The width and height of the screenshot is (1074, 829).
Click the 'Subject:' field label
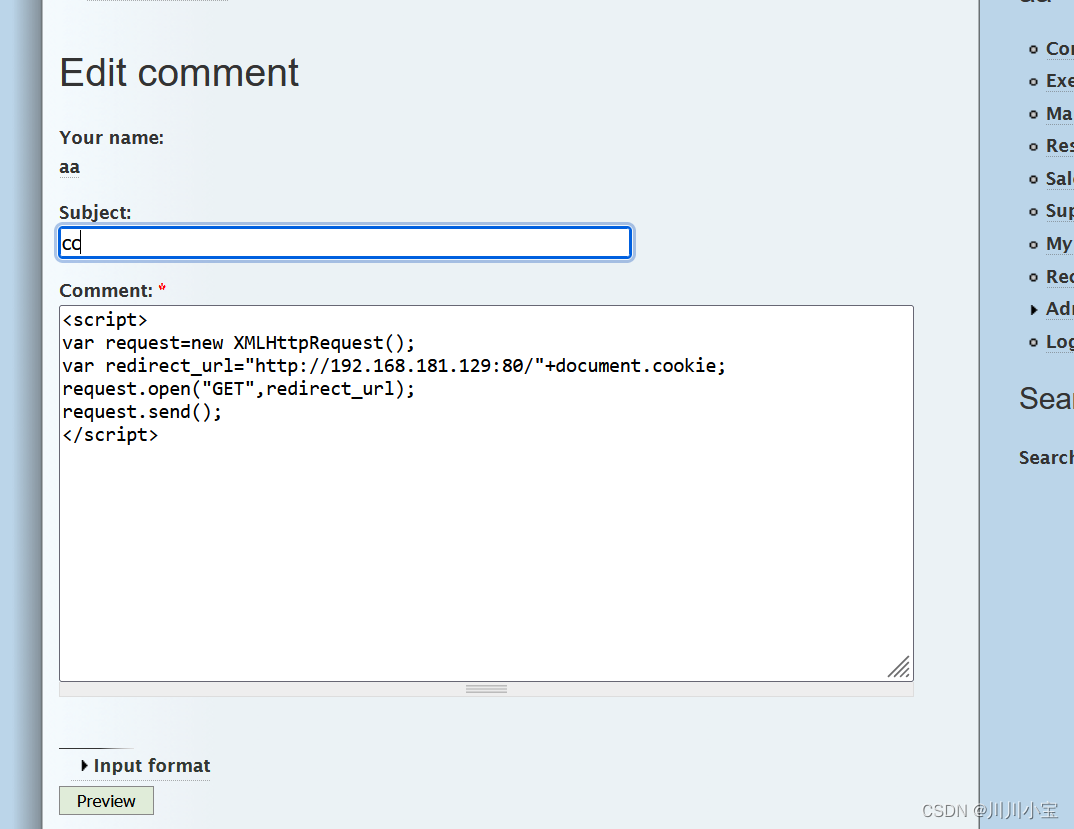[x=95, y=212]
